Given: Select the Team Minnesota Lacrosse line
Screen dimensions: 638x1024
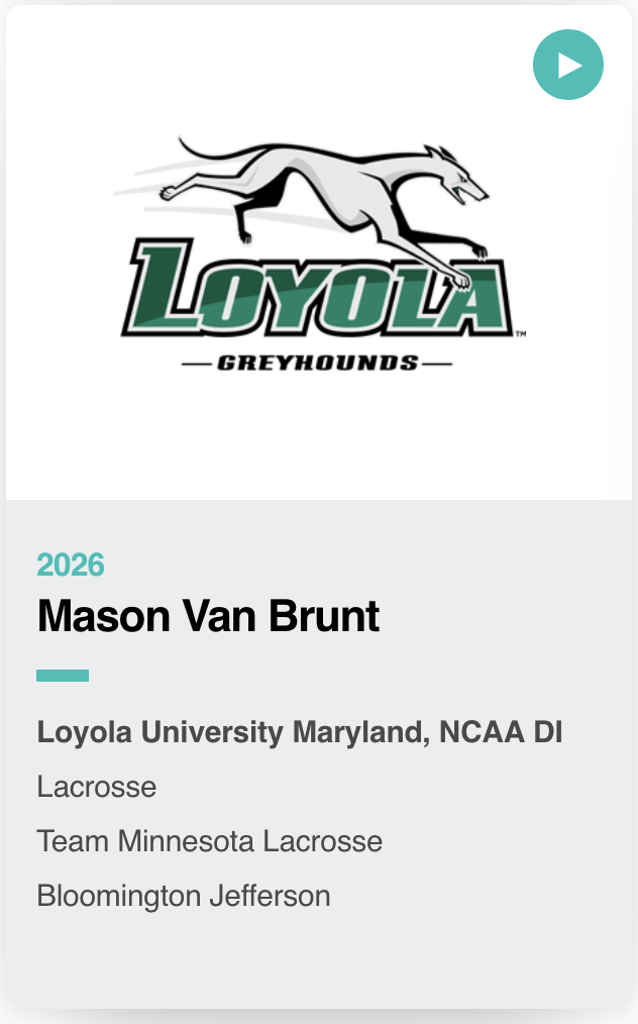Looking at the screenshot, I should (209, 841).
